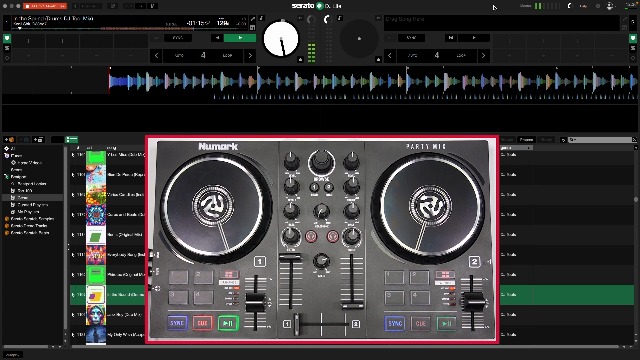Screen dimensions: 640x360
Task: Select the highlighted track with yellow-purple artwork
Action: pyautogui.click(x=96, y=295)
